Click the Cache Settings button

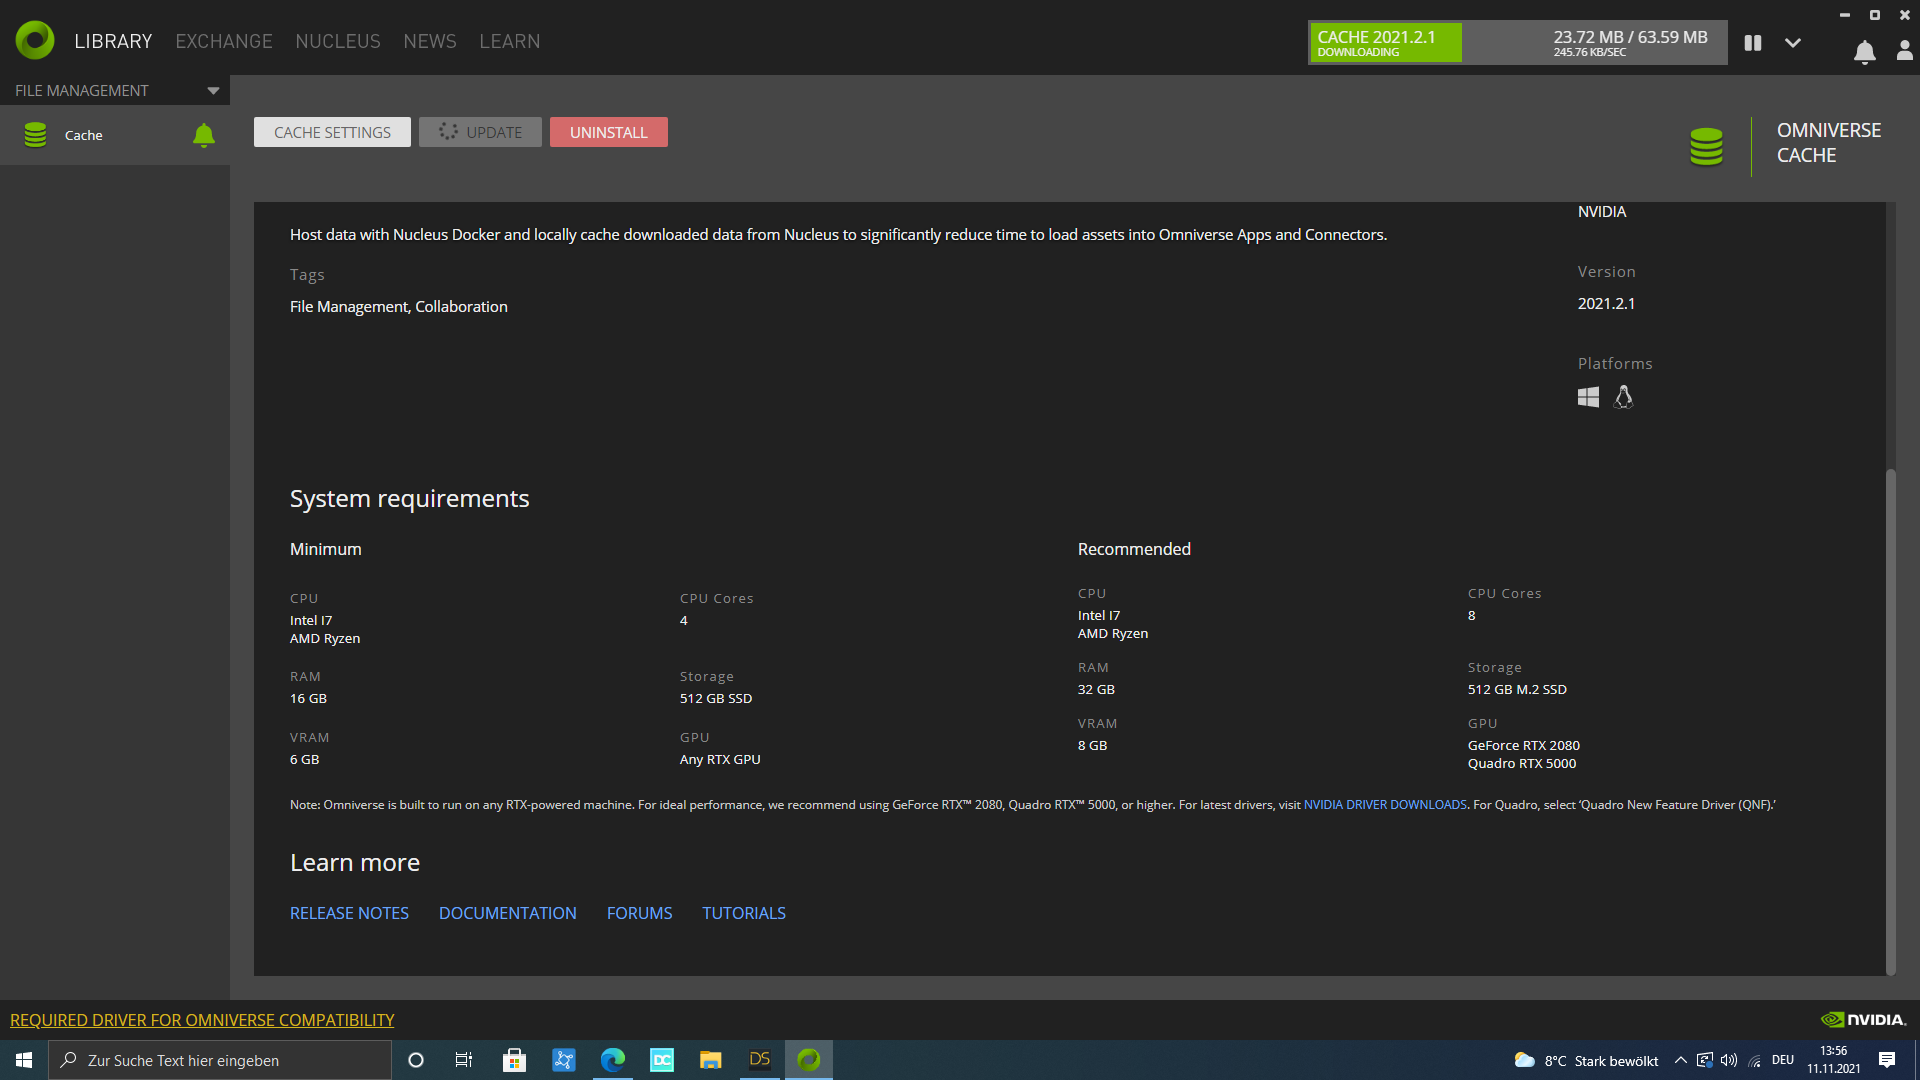click(332, 132)
